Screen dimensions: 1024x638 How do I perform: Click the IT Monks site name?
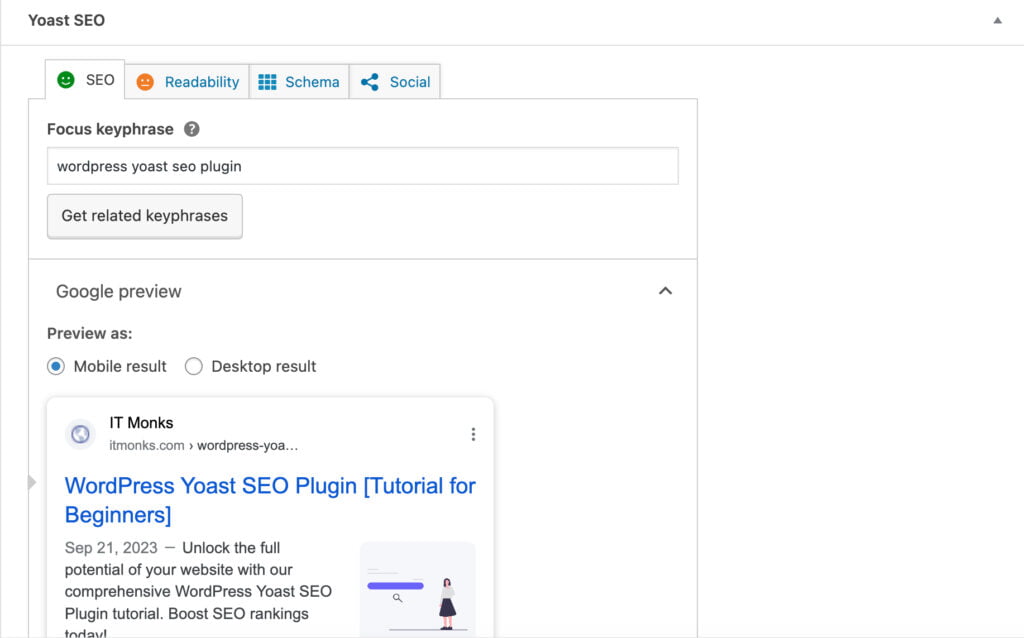pyautogui.click(x=141, y=423)
